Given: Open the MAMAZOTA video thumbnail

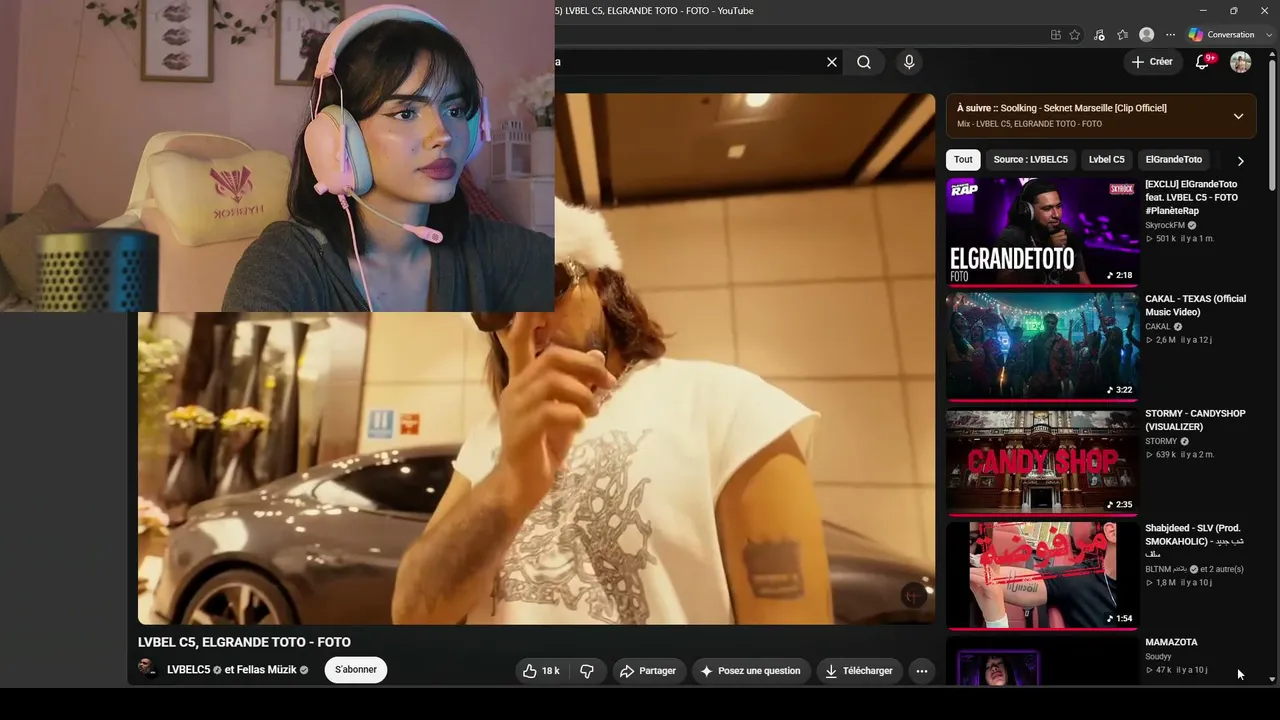Looking at the screenshot, I should [1042, 661].
